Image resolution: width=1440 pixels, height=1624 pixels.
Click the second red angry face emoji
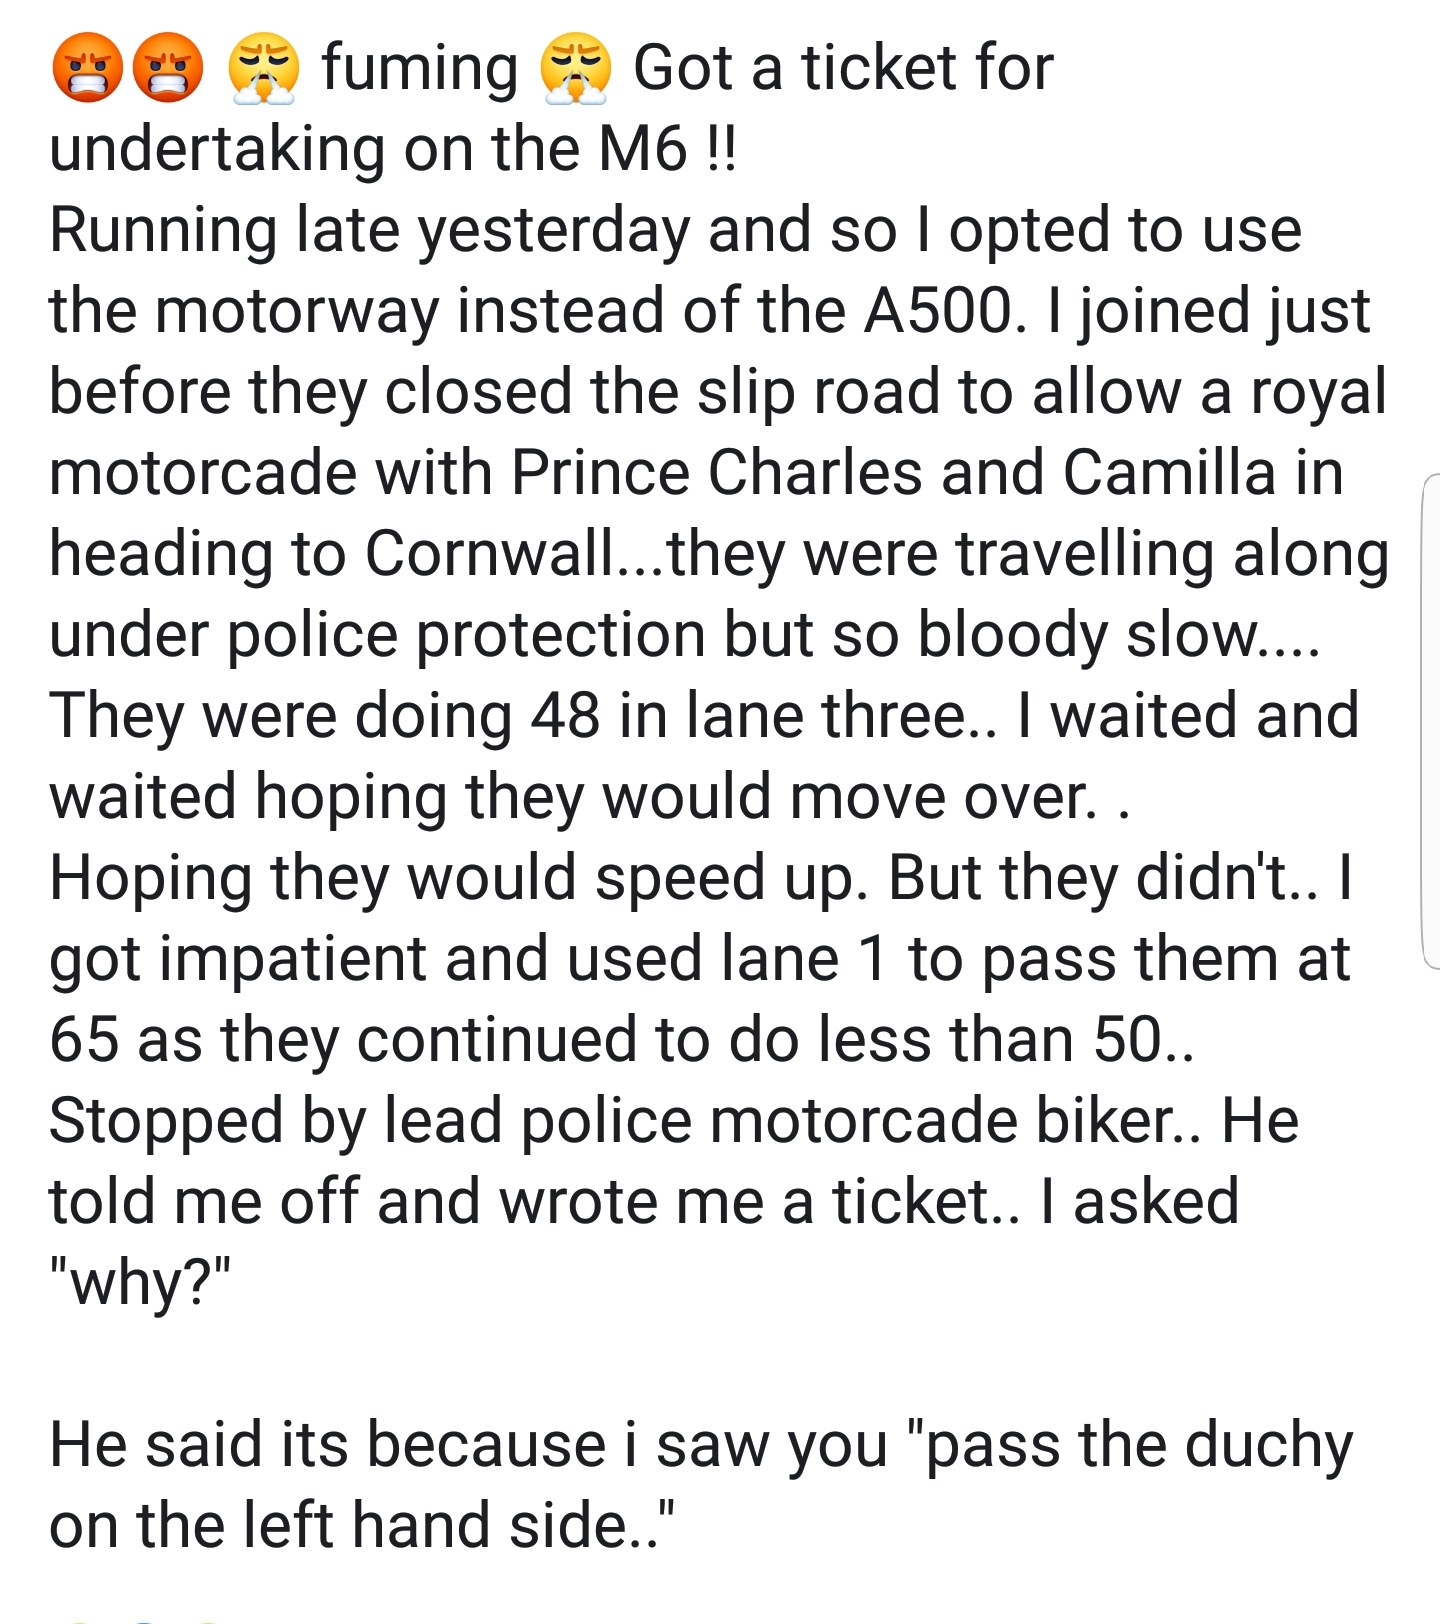[x=168, y=69]
